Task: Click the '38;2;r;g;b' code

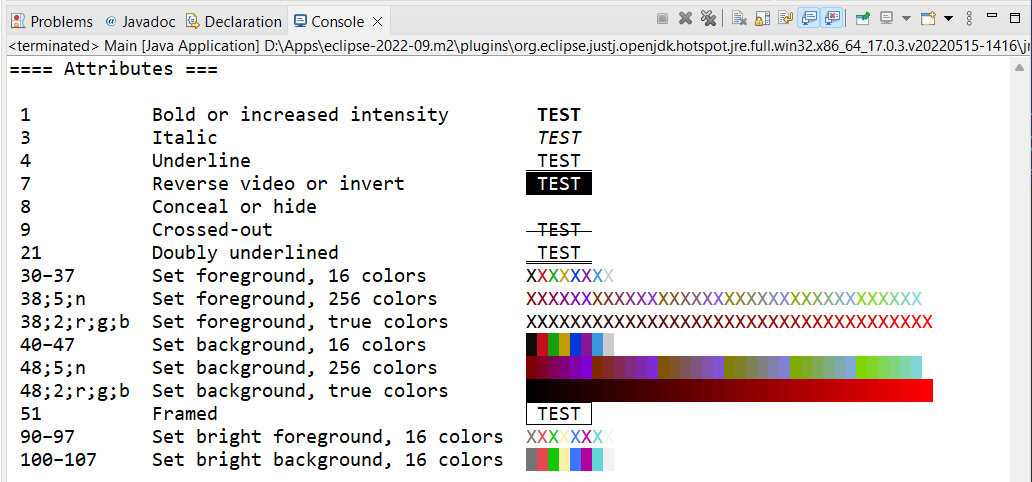Action: (x=74, y=322)
